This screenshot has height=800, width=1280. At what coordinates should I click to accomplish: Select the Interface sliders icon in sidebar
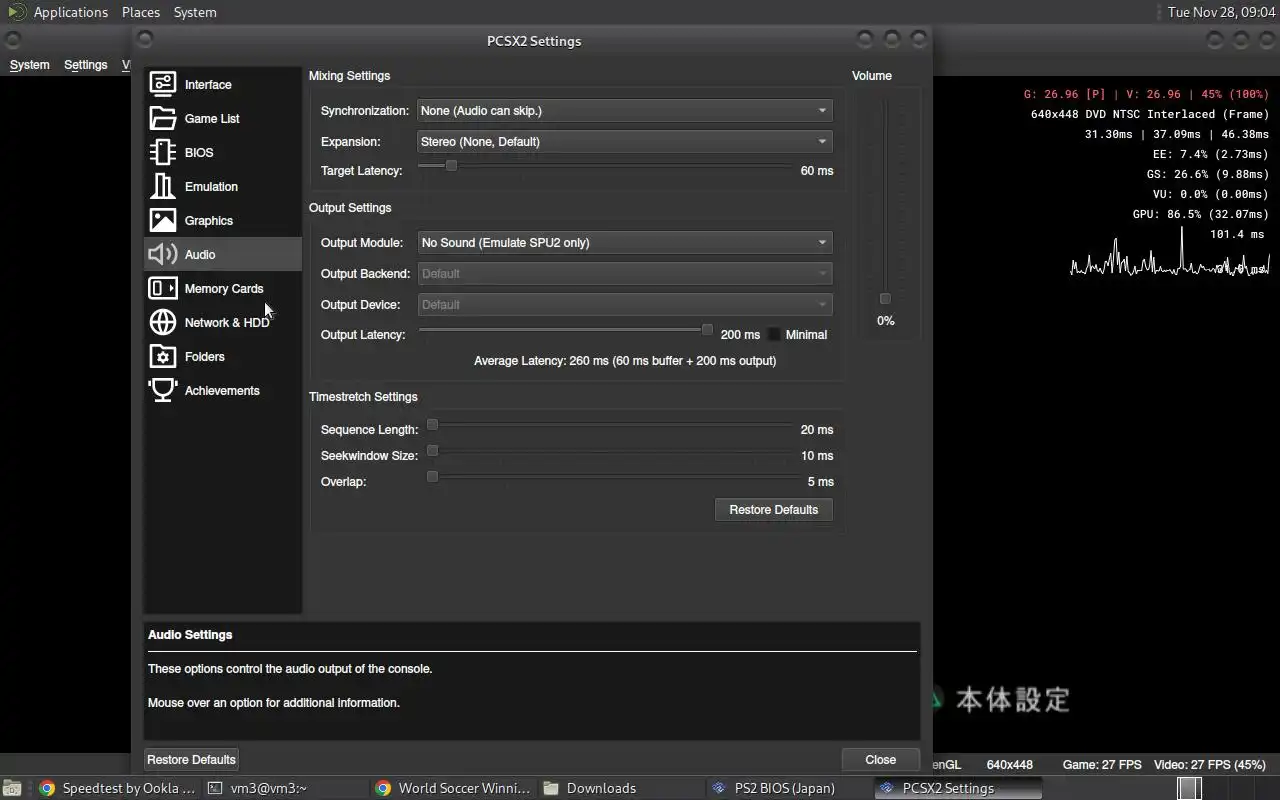[163, 84]
